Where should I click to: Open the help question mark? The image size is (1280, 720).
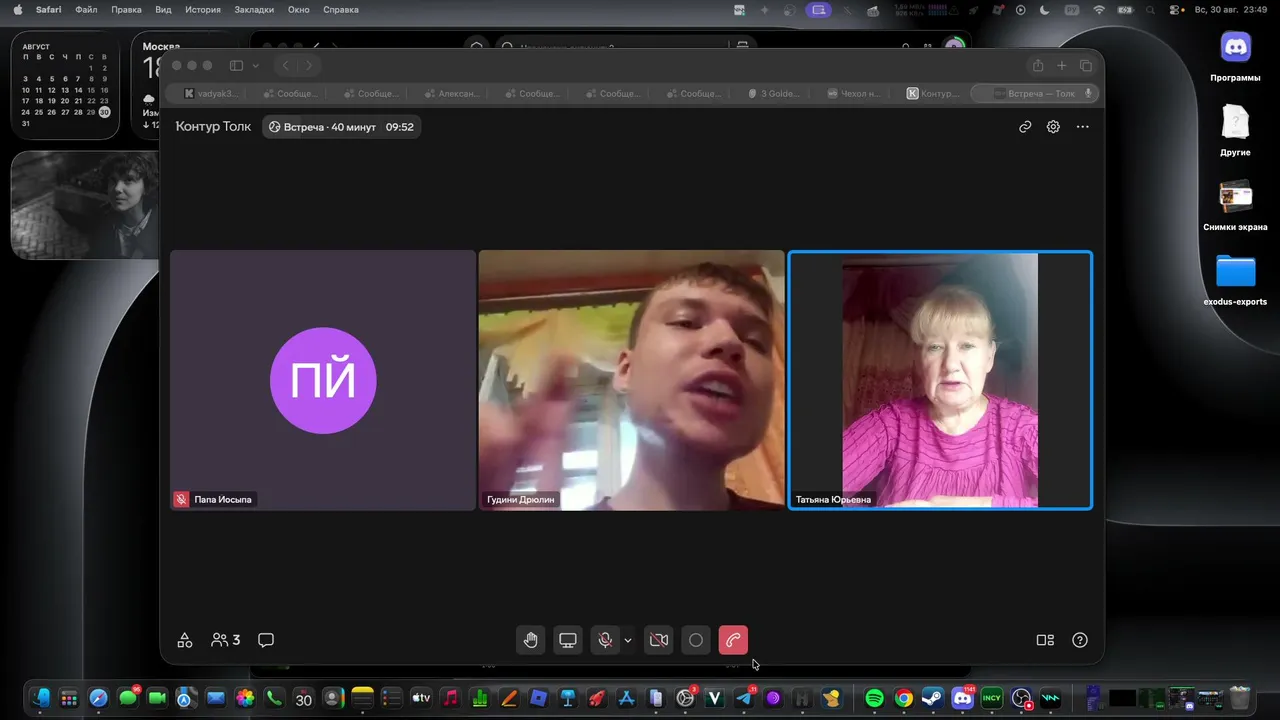click(1080, 640)
